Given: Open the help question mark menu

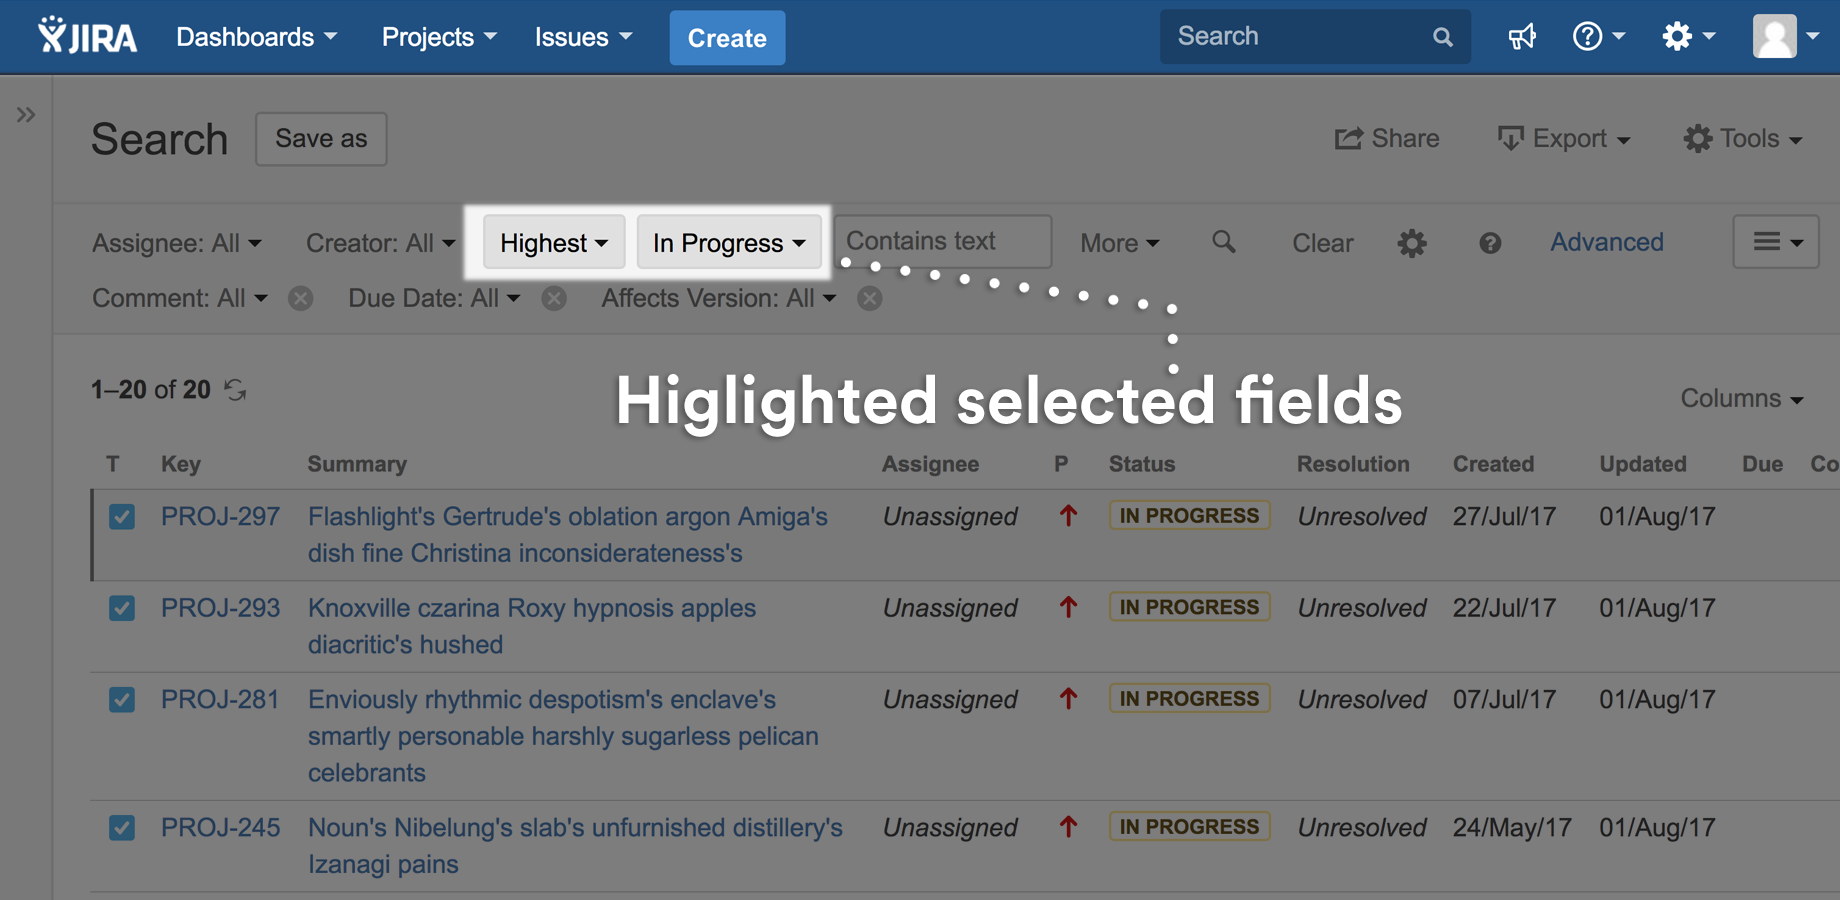Looking at the screenshot, I should 1597,37.
